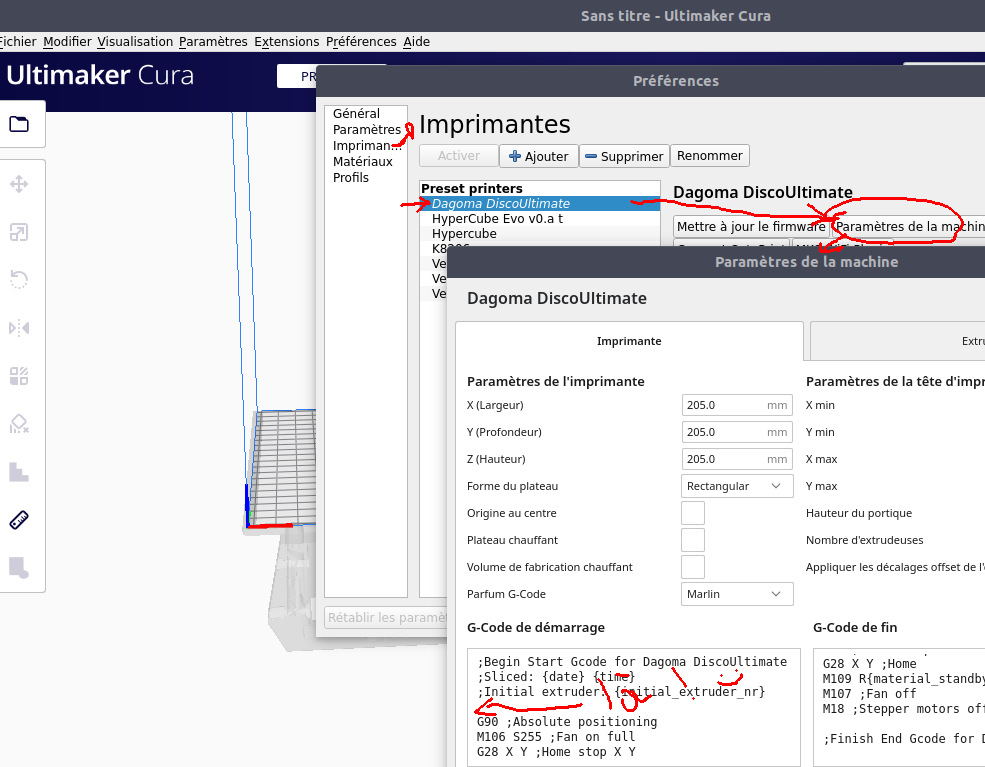Image resolution: width=985 pixels, height=767 pixels.
Task: Open Paramètres de la machine button
Action: pyautogui.click(x=909, y=226)
